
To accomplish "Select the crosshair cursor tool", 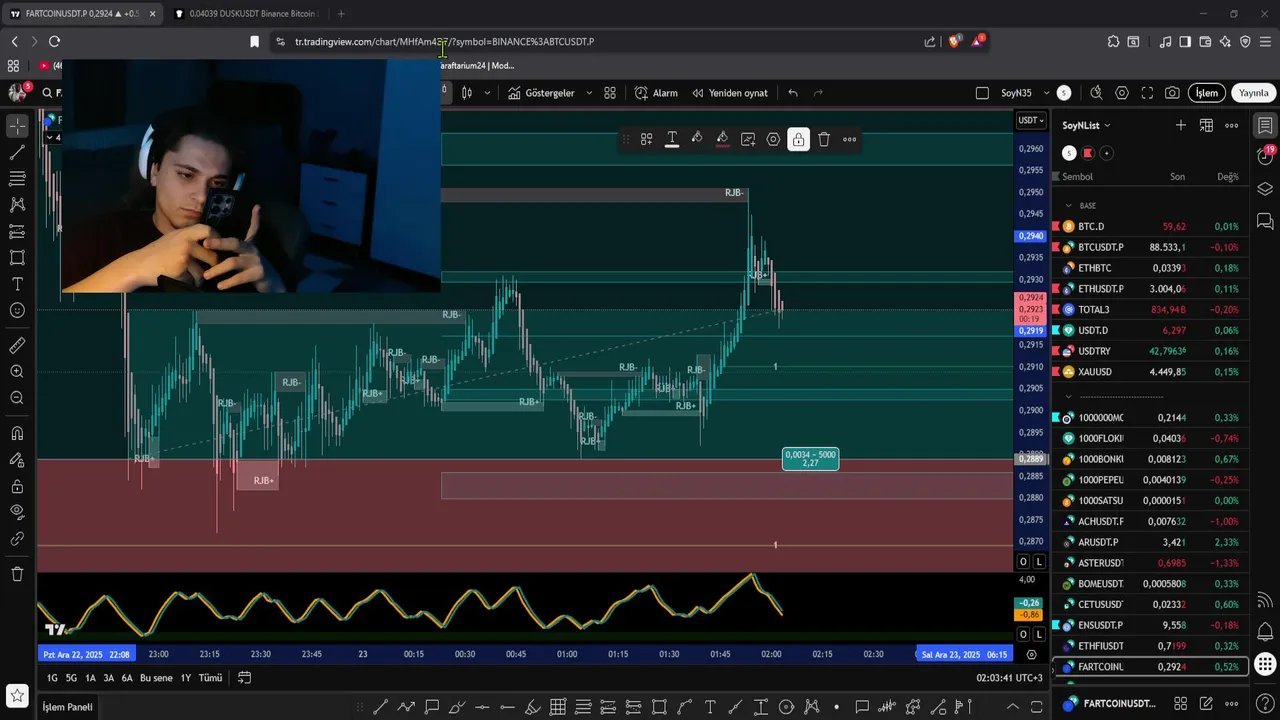I will (x=17, y=126).
